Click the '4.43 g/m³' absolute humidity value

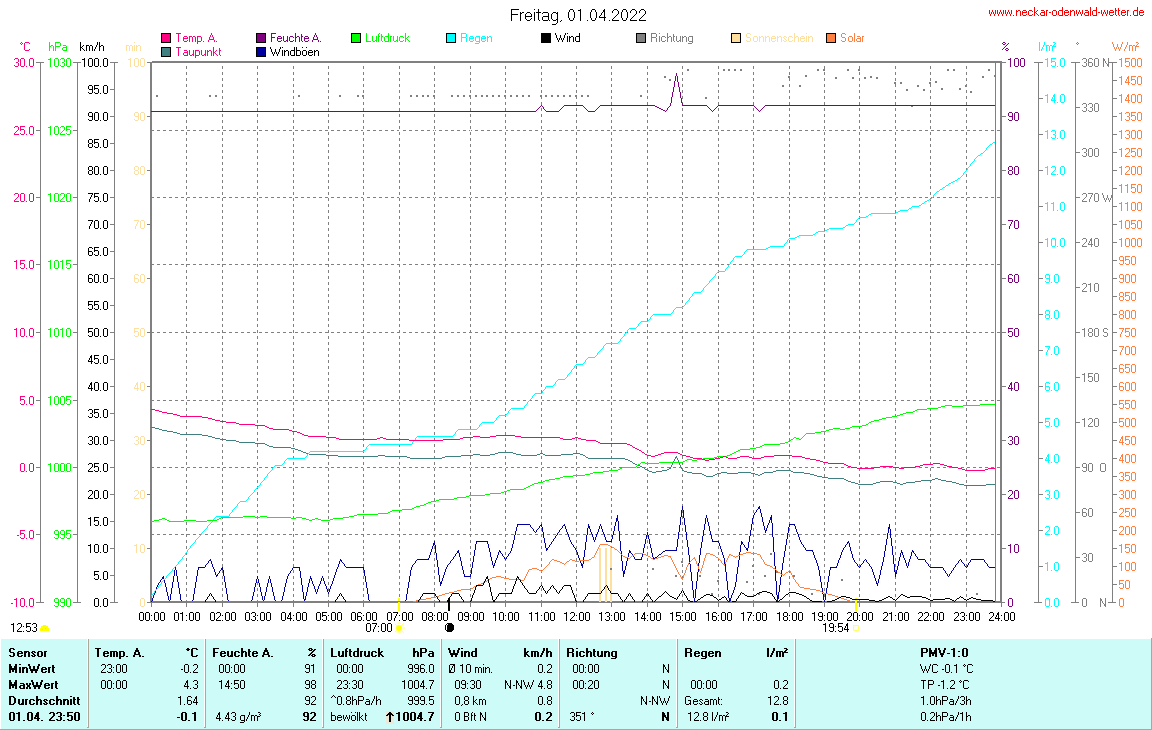[x=238, y=718]
